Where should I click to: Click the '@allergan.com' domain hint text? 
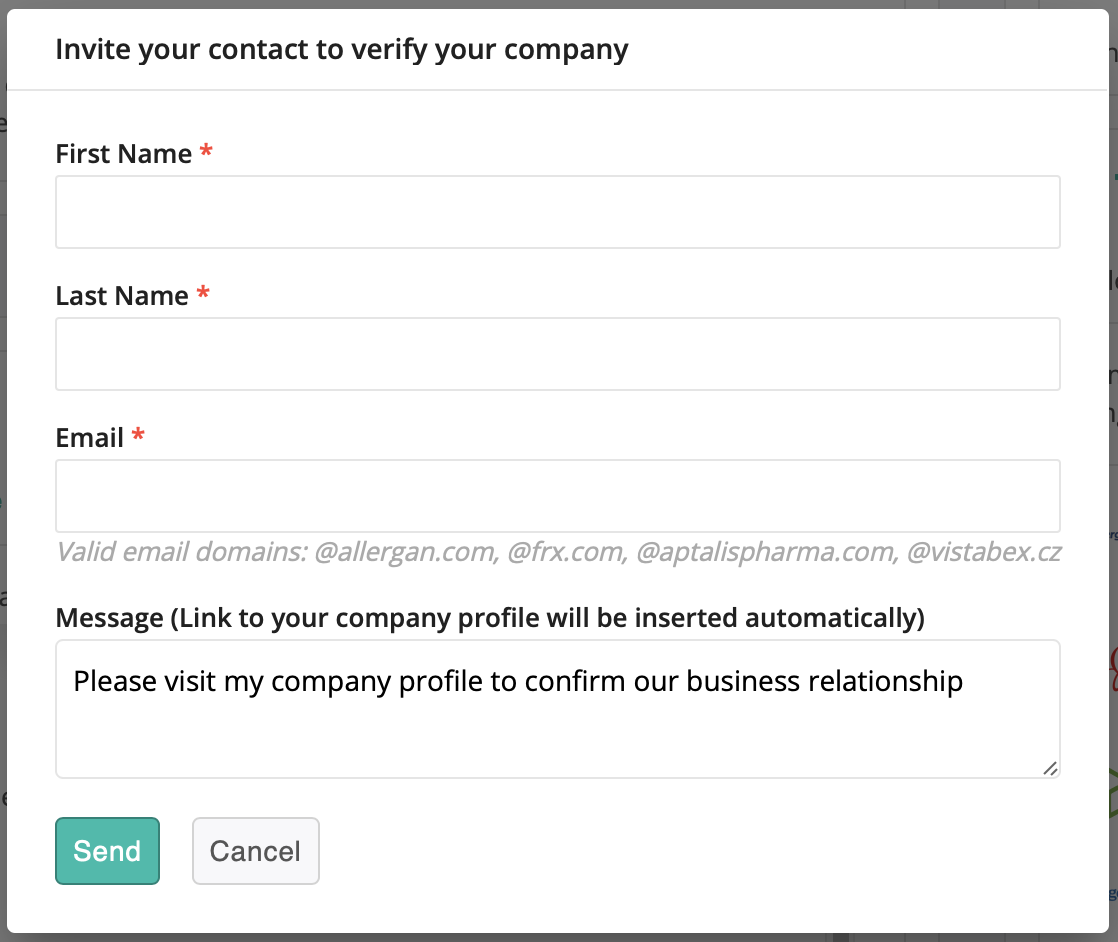(x=404, y=552)
